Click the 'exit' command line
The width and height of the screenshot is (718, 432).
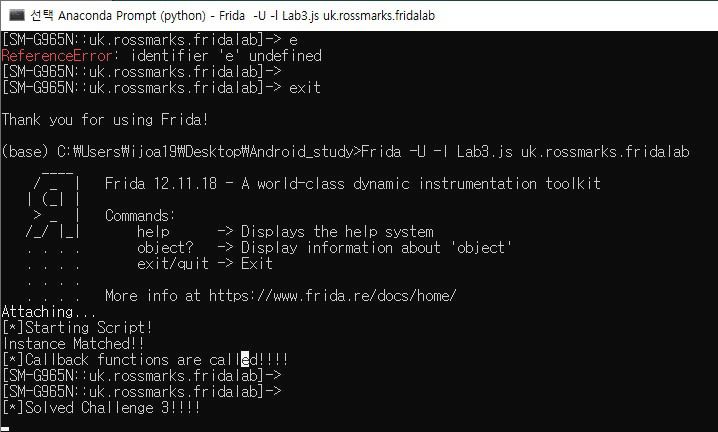tap(161, 88)
